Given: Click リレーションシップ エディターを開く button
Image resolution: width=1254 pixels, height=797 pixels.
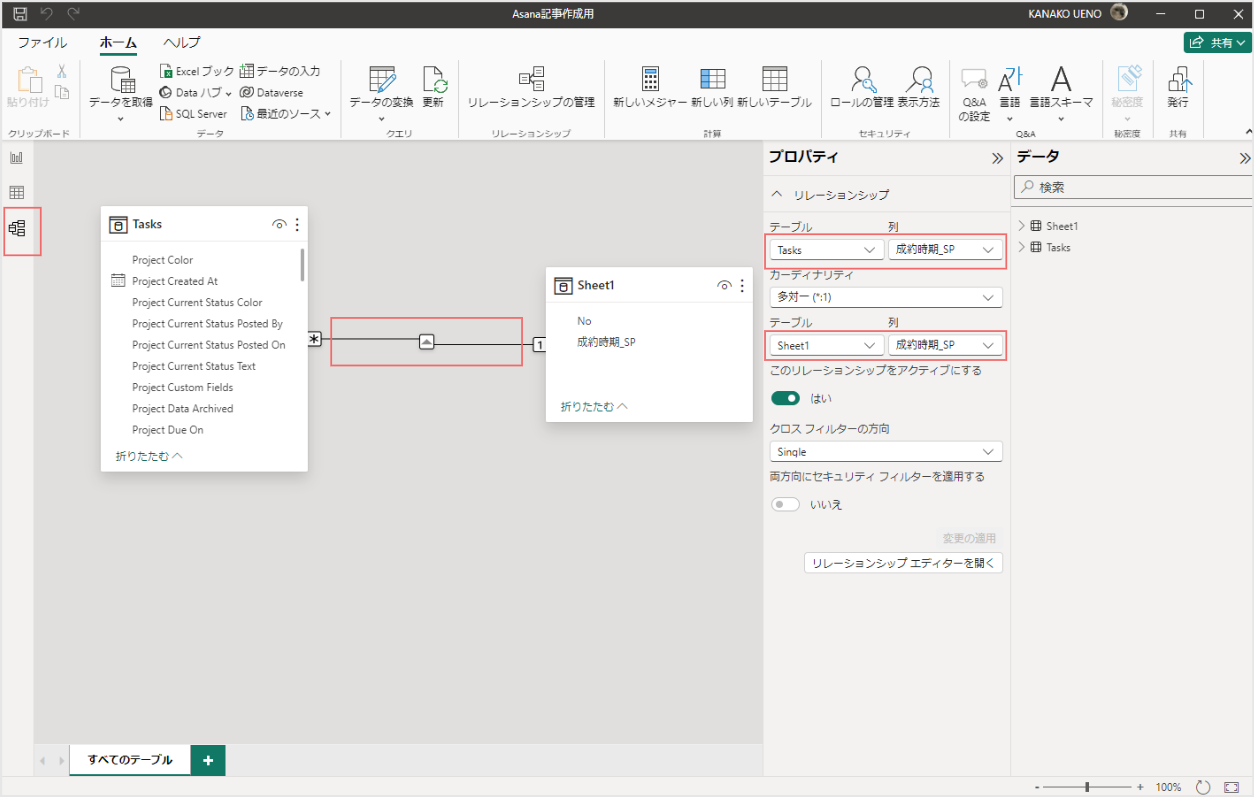Looking at the screenshot, I should click(x=903, y=563).
